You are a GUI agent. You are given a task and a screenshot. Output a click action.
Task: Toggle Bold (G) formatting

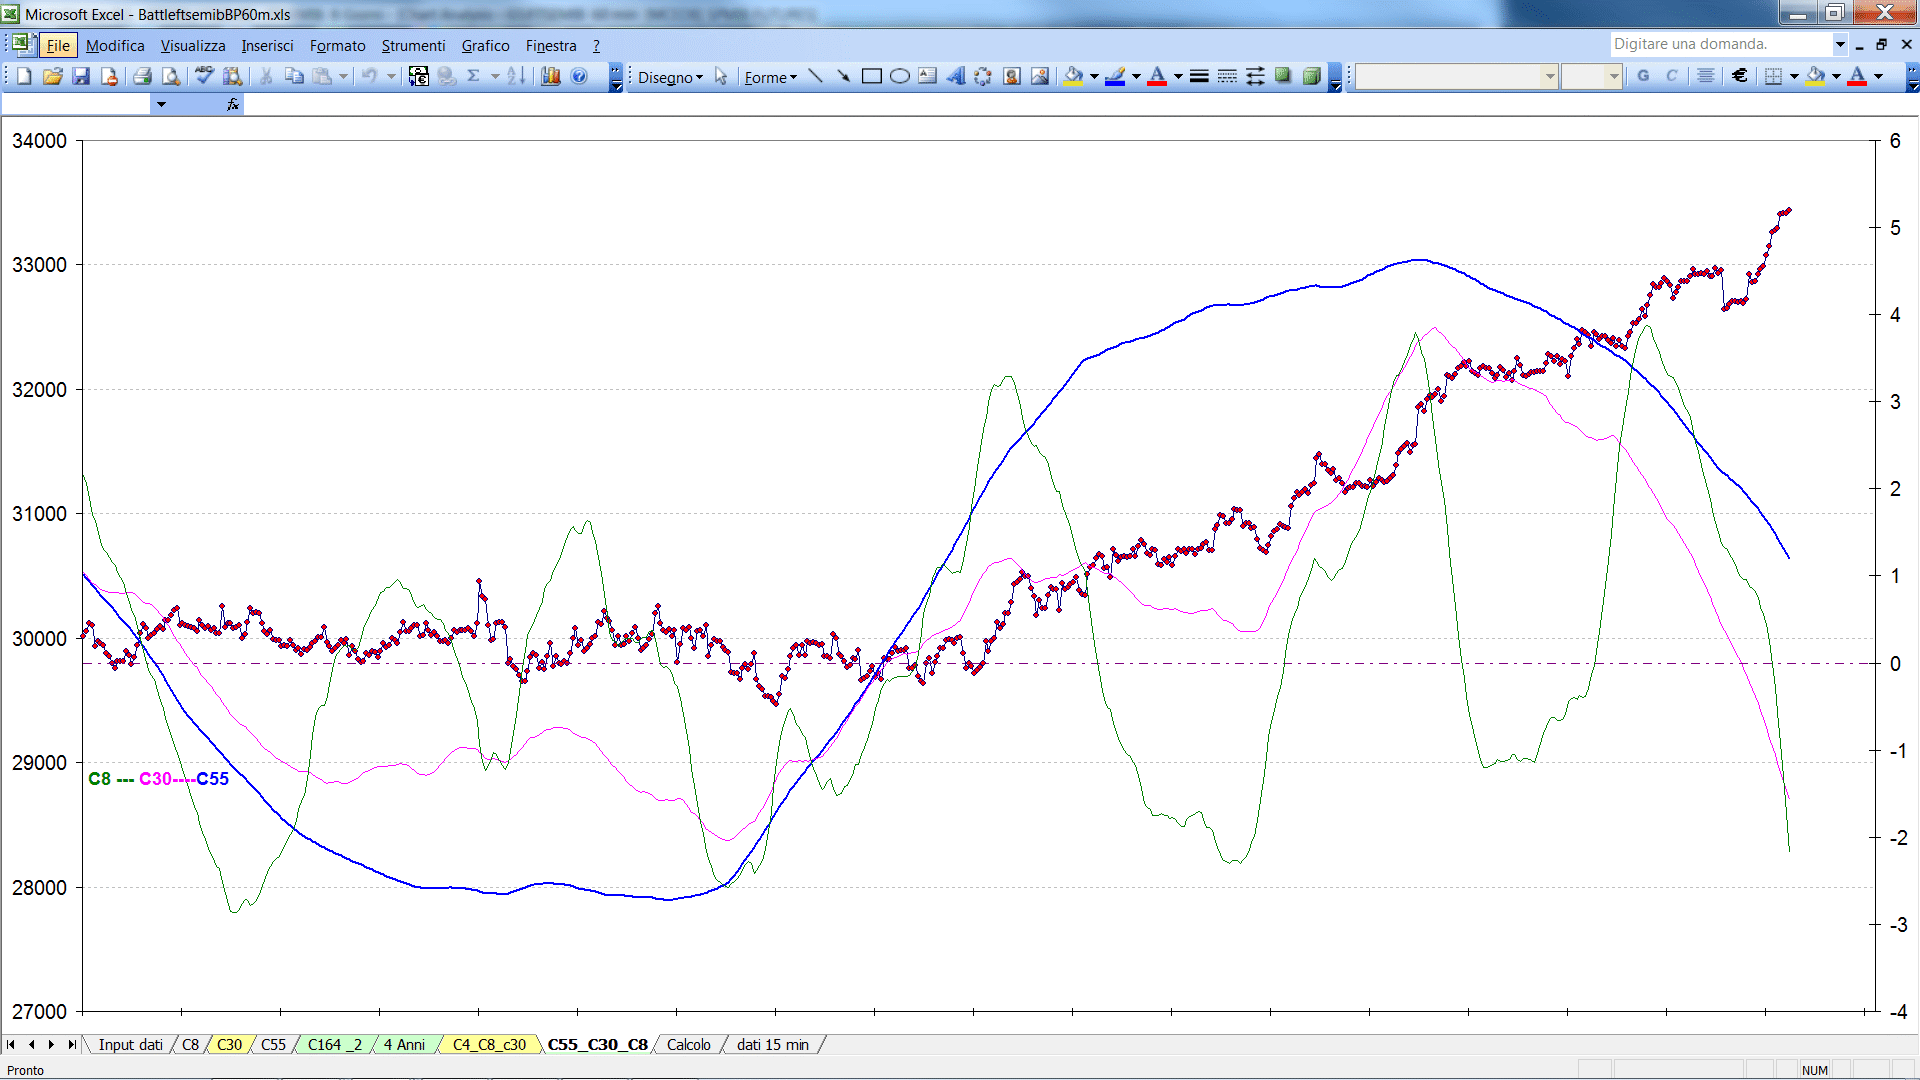point(1643,76)
